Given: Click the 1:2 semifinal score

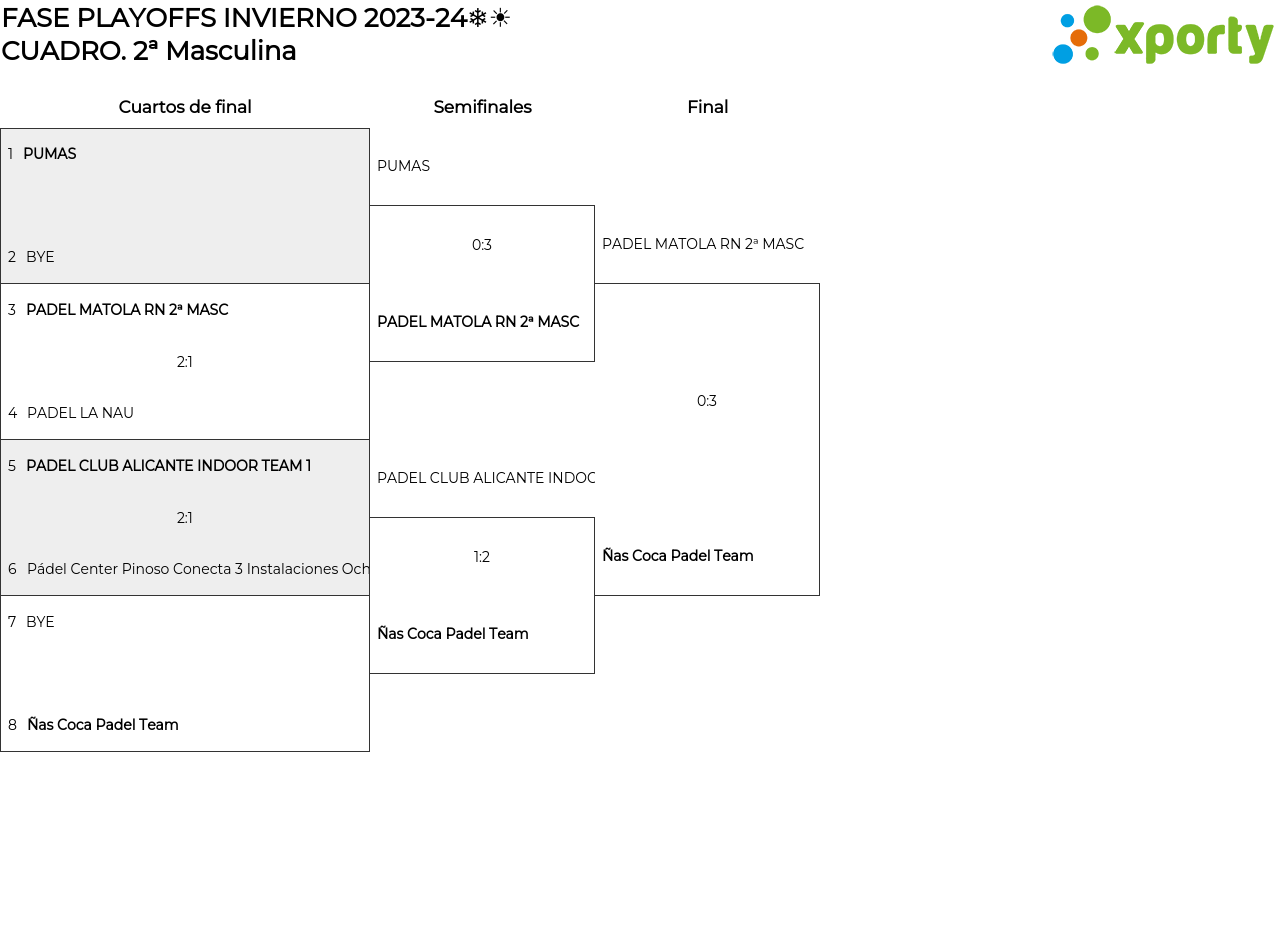Looking at the screenshot, I should coord(482,557).
